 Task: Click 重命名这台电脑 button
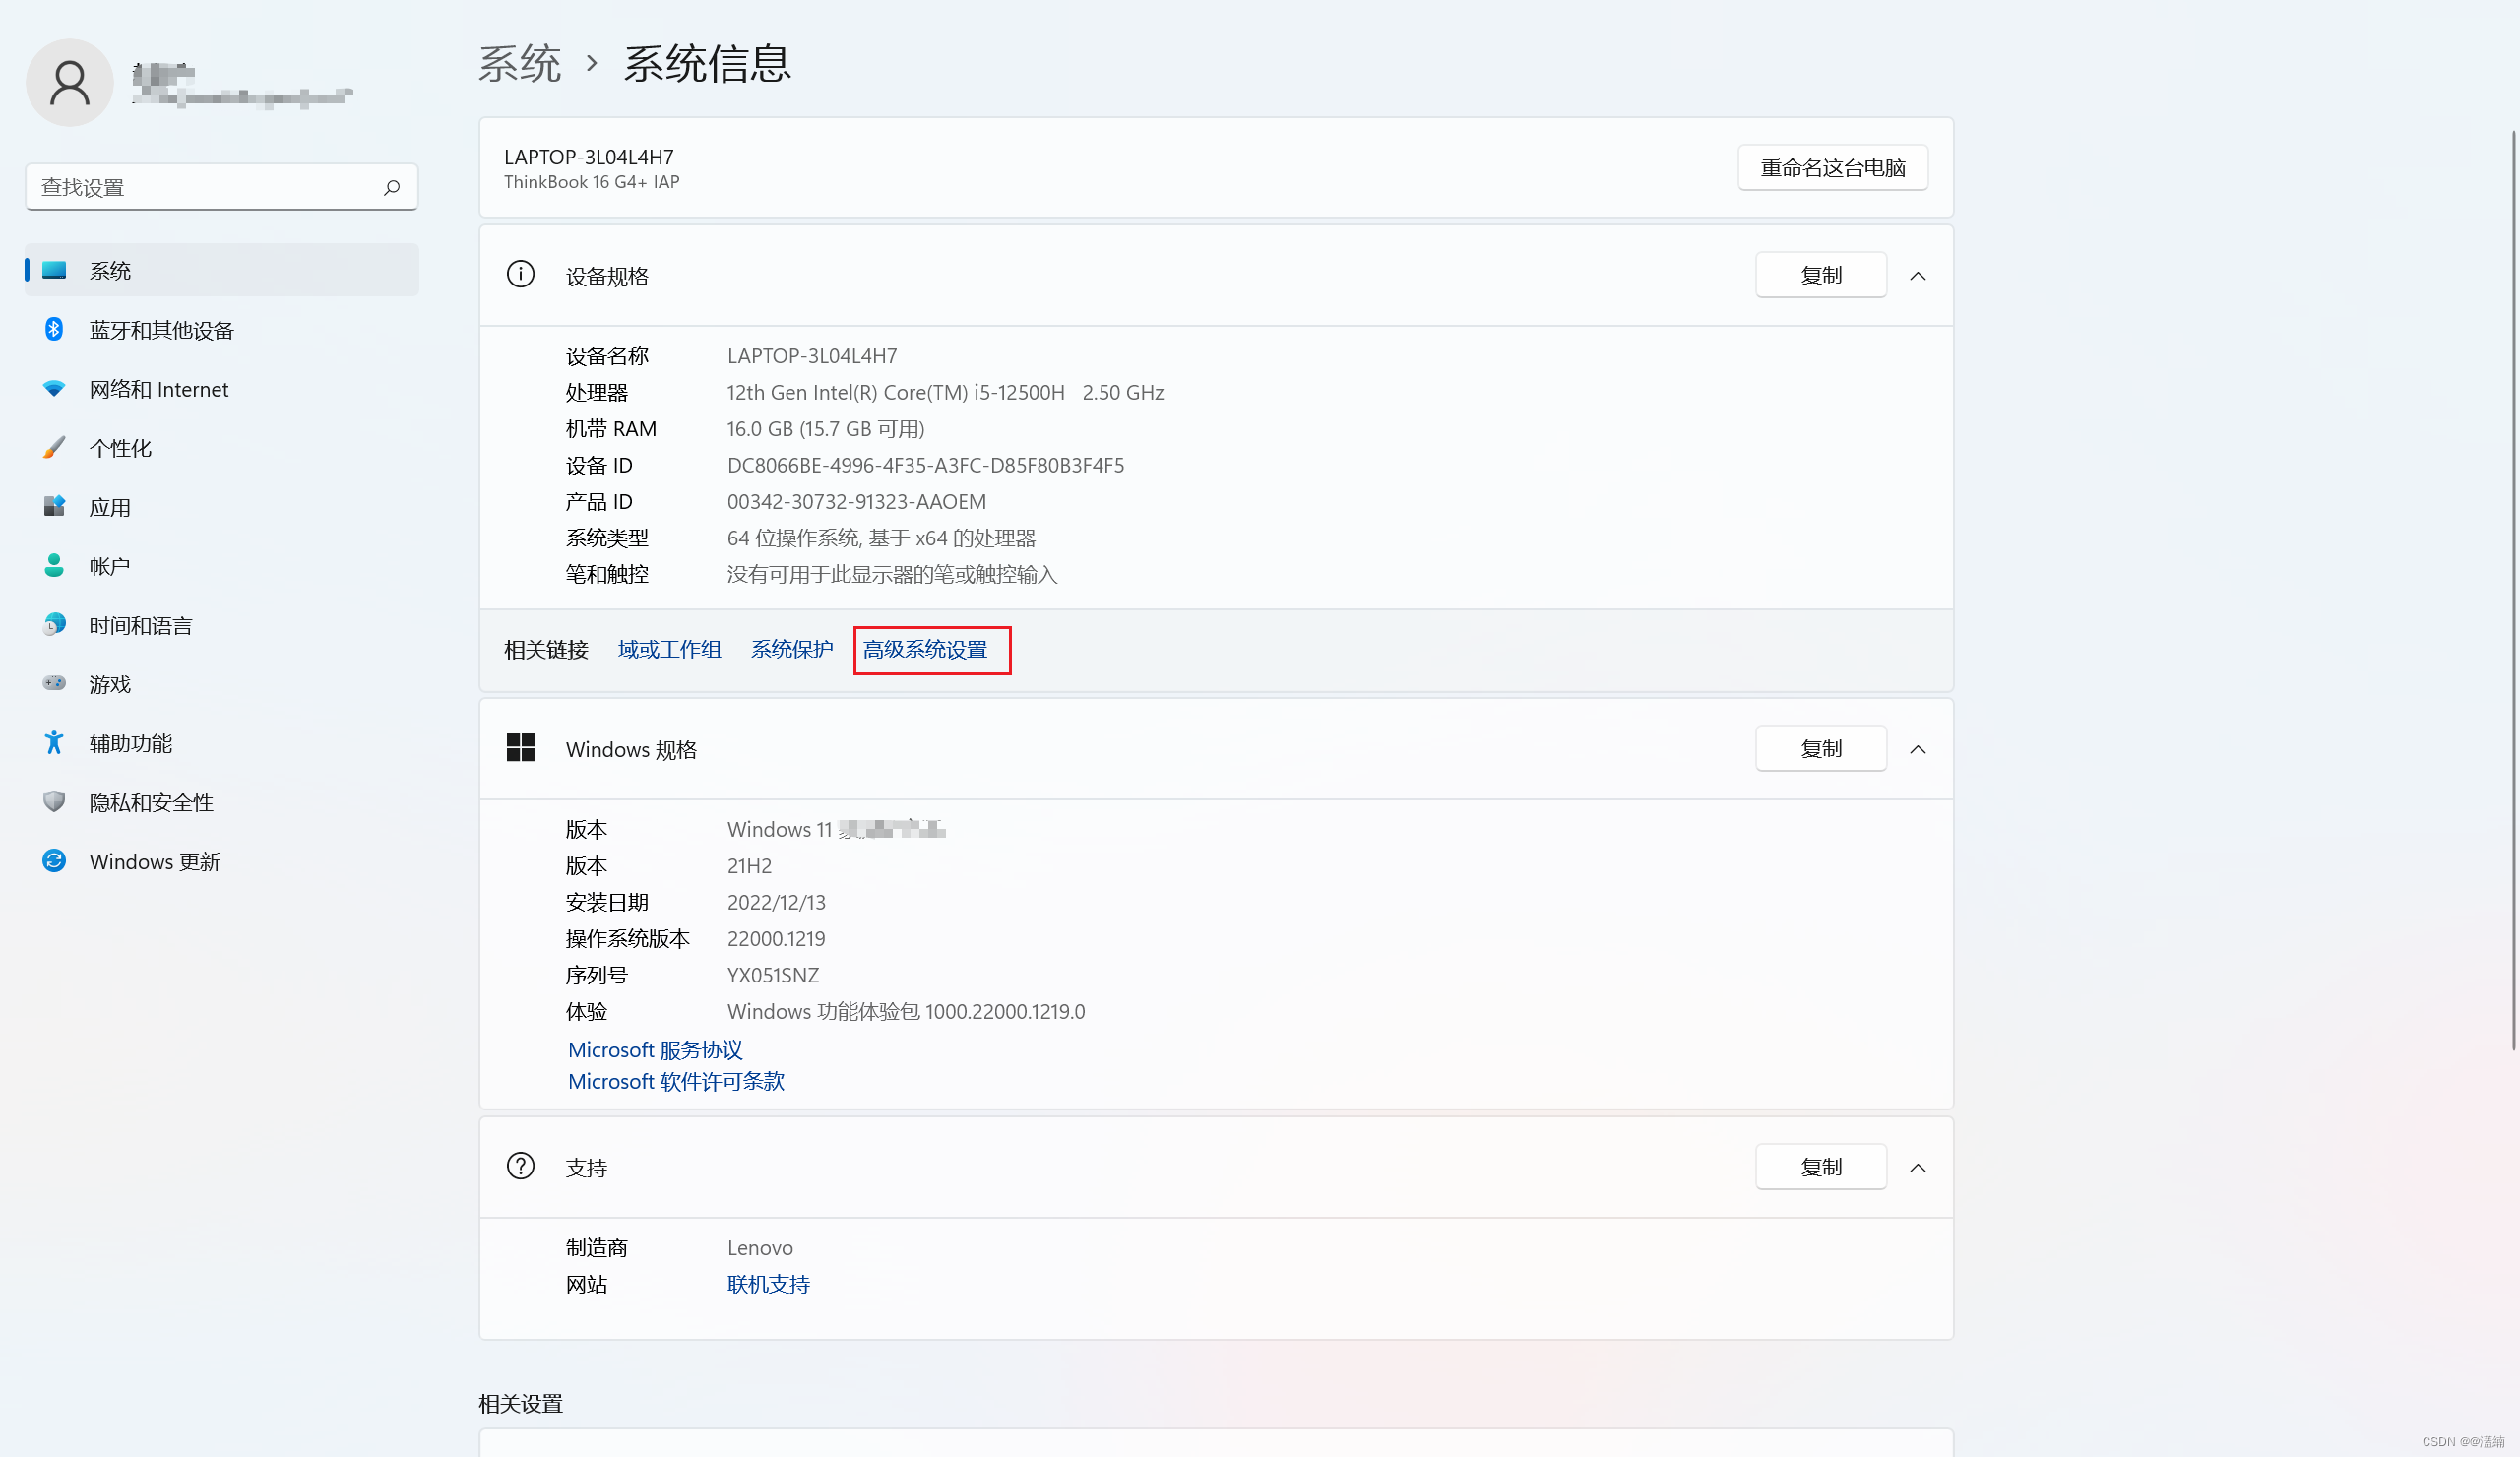coord(1832,168)
